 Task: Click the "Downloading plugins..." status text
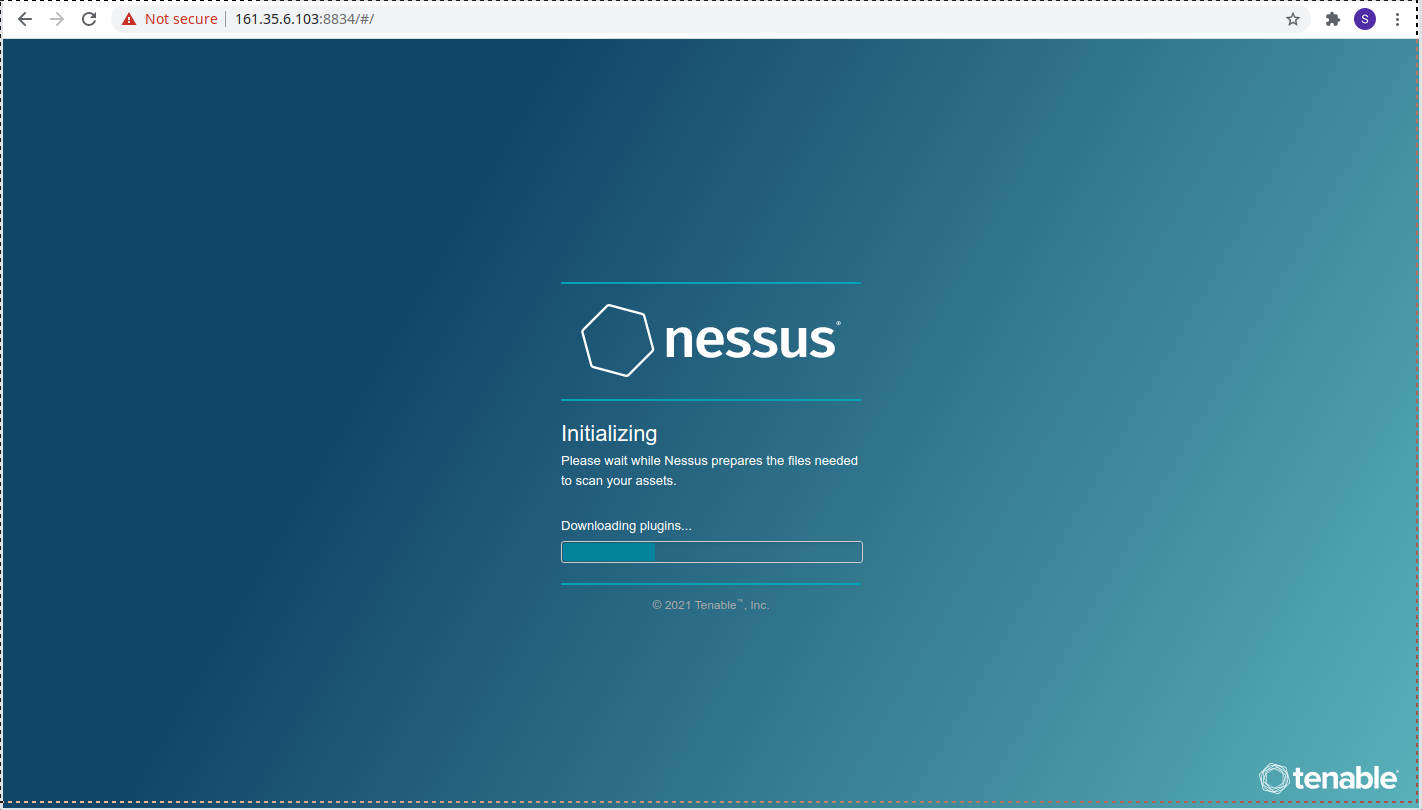point(626,526)
